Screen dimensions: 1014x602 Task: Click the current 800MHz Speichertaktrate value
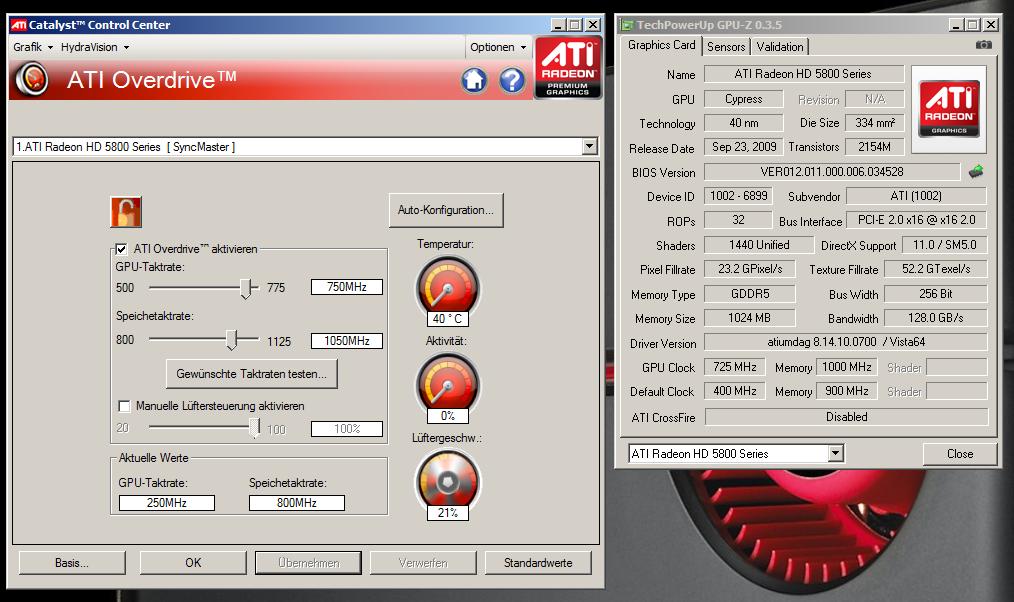coord(297,502)
